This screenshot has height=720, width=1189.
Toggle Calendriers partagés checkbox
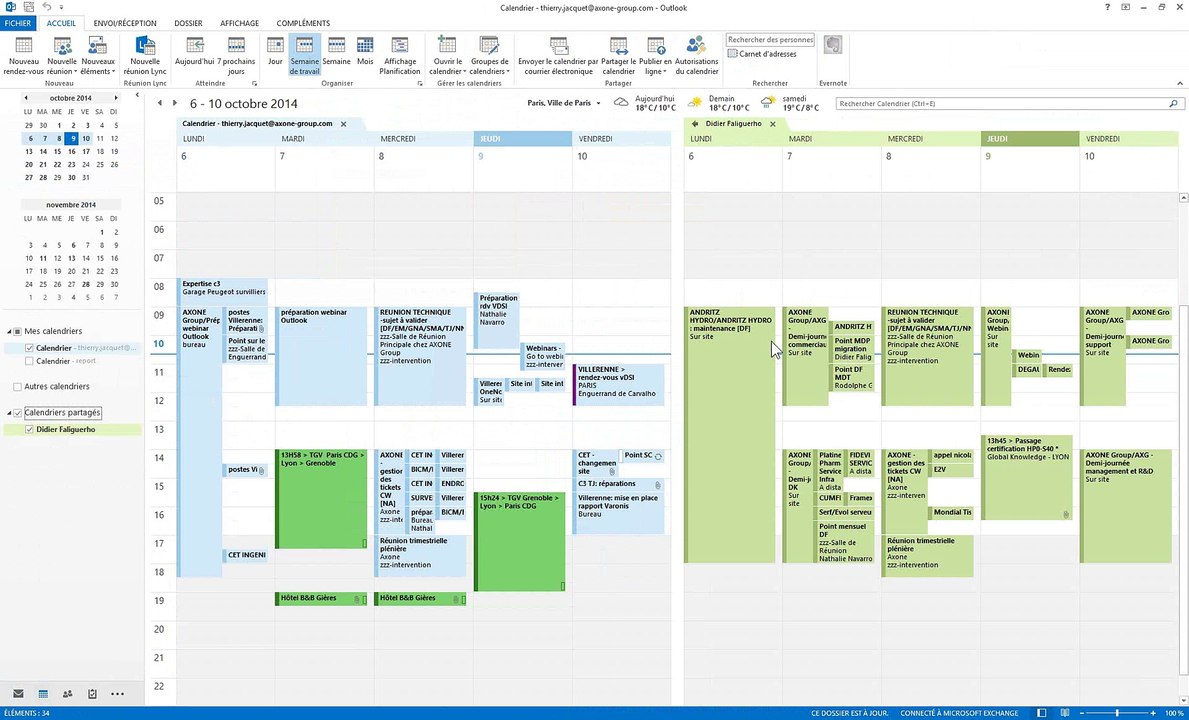(18, 413)
